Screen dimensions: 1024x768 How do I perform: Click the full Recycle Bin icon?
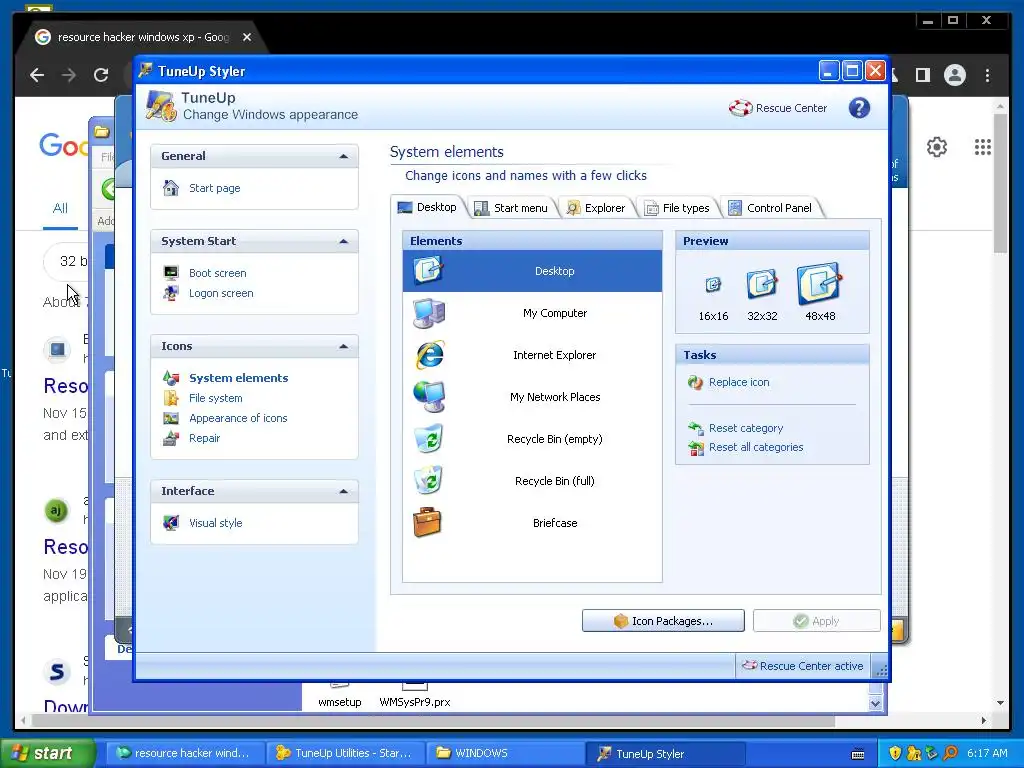tap(429, 481)
